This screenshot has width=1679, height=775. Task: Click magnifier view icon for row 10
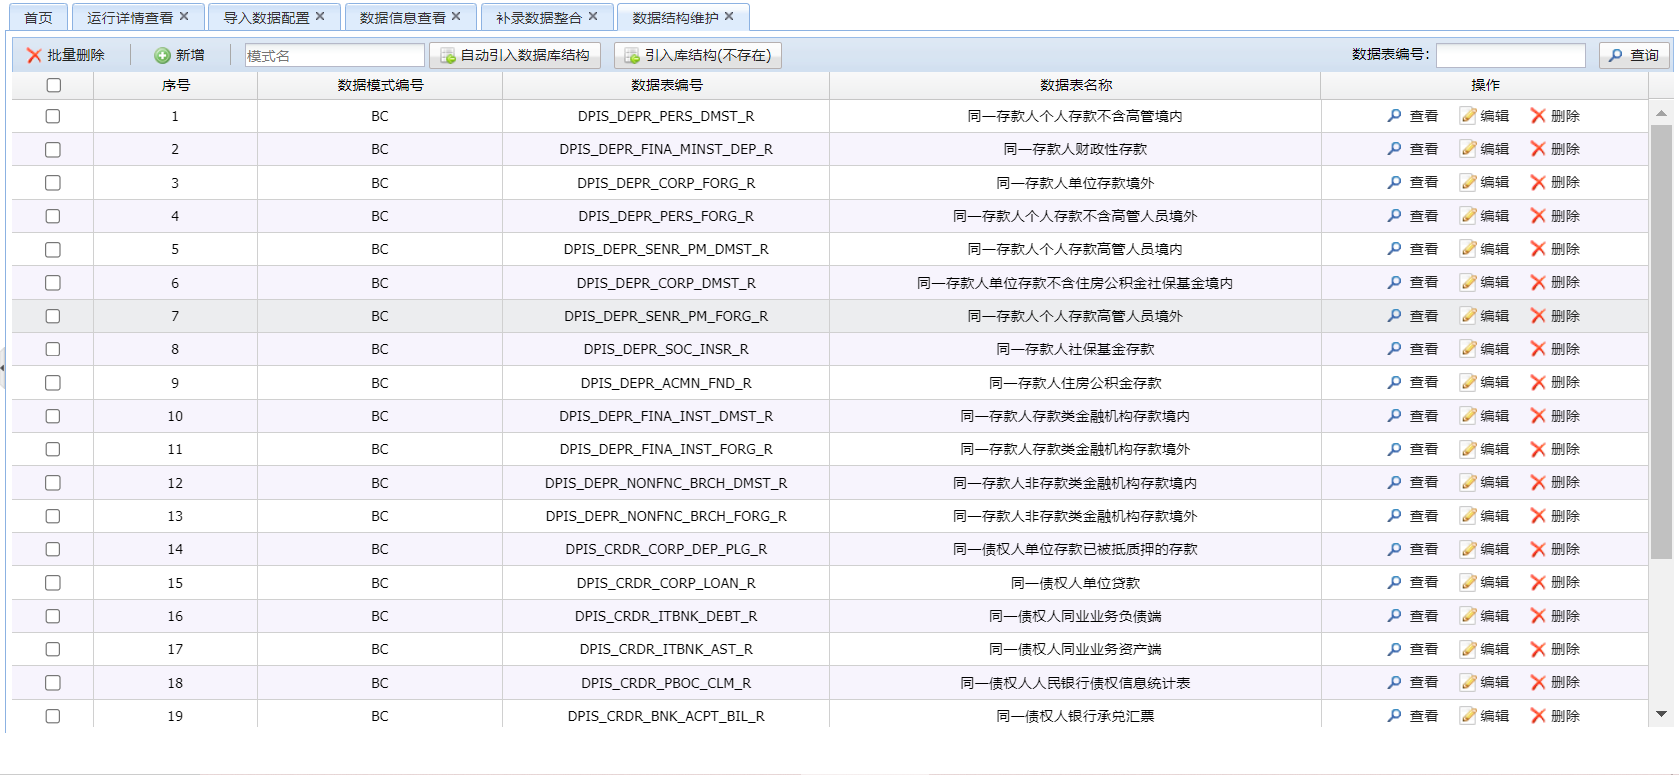[1394, 416]
